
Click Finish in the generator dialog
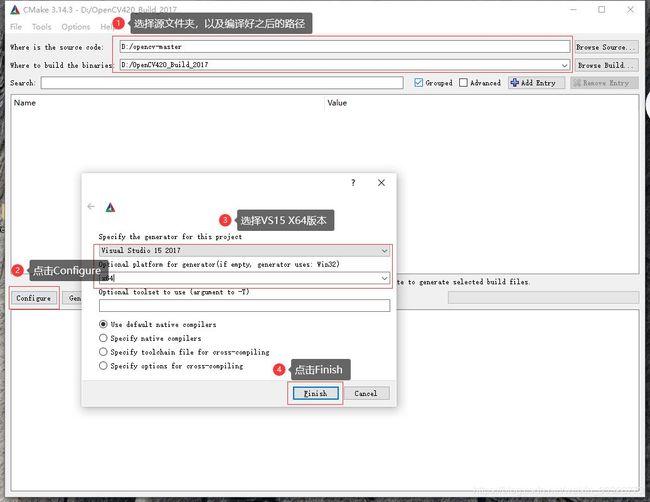[x=315, y=393]
